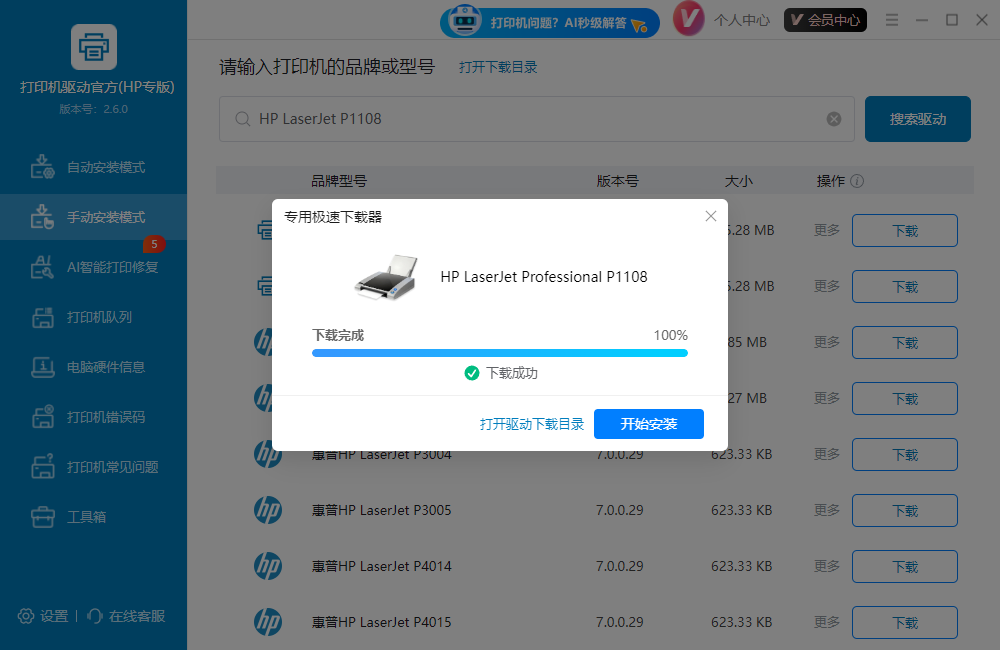The width and height of the screenshot is (1000, 650).
Task: Close the 专用极速下载器 dialog
Action: tap(711, 216)
